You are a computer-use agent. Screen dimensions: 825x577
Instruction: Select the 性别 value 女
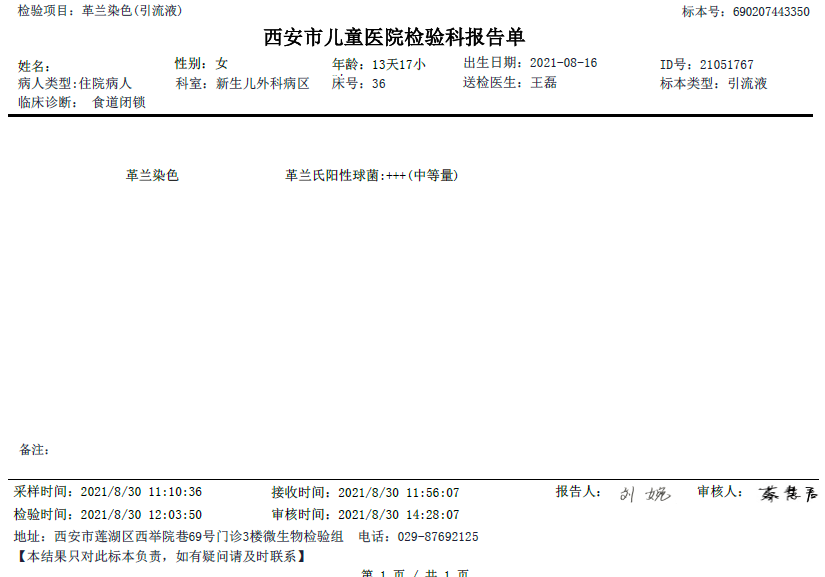[x=221, y=61]
